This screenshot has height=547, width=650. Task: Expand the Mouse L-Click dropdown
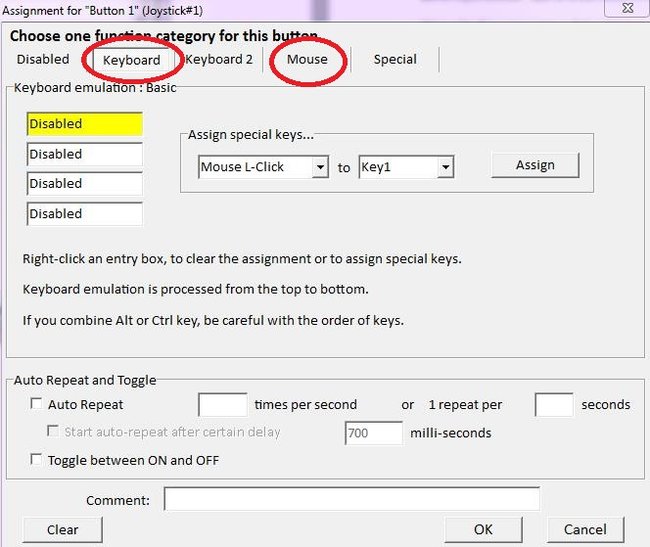(320, 167)
